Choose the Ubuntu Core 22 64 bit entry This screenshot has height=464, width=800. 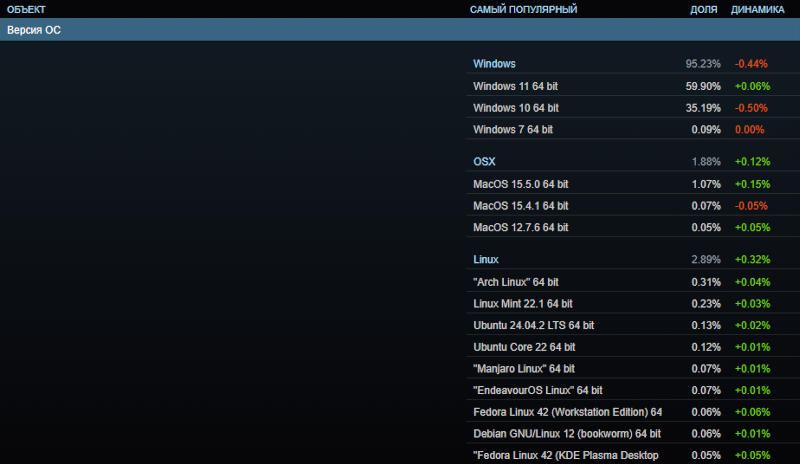[x=524, y=348]
